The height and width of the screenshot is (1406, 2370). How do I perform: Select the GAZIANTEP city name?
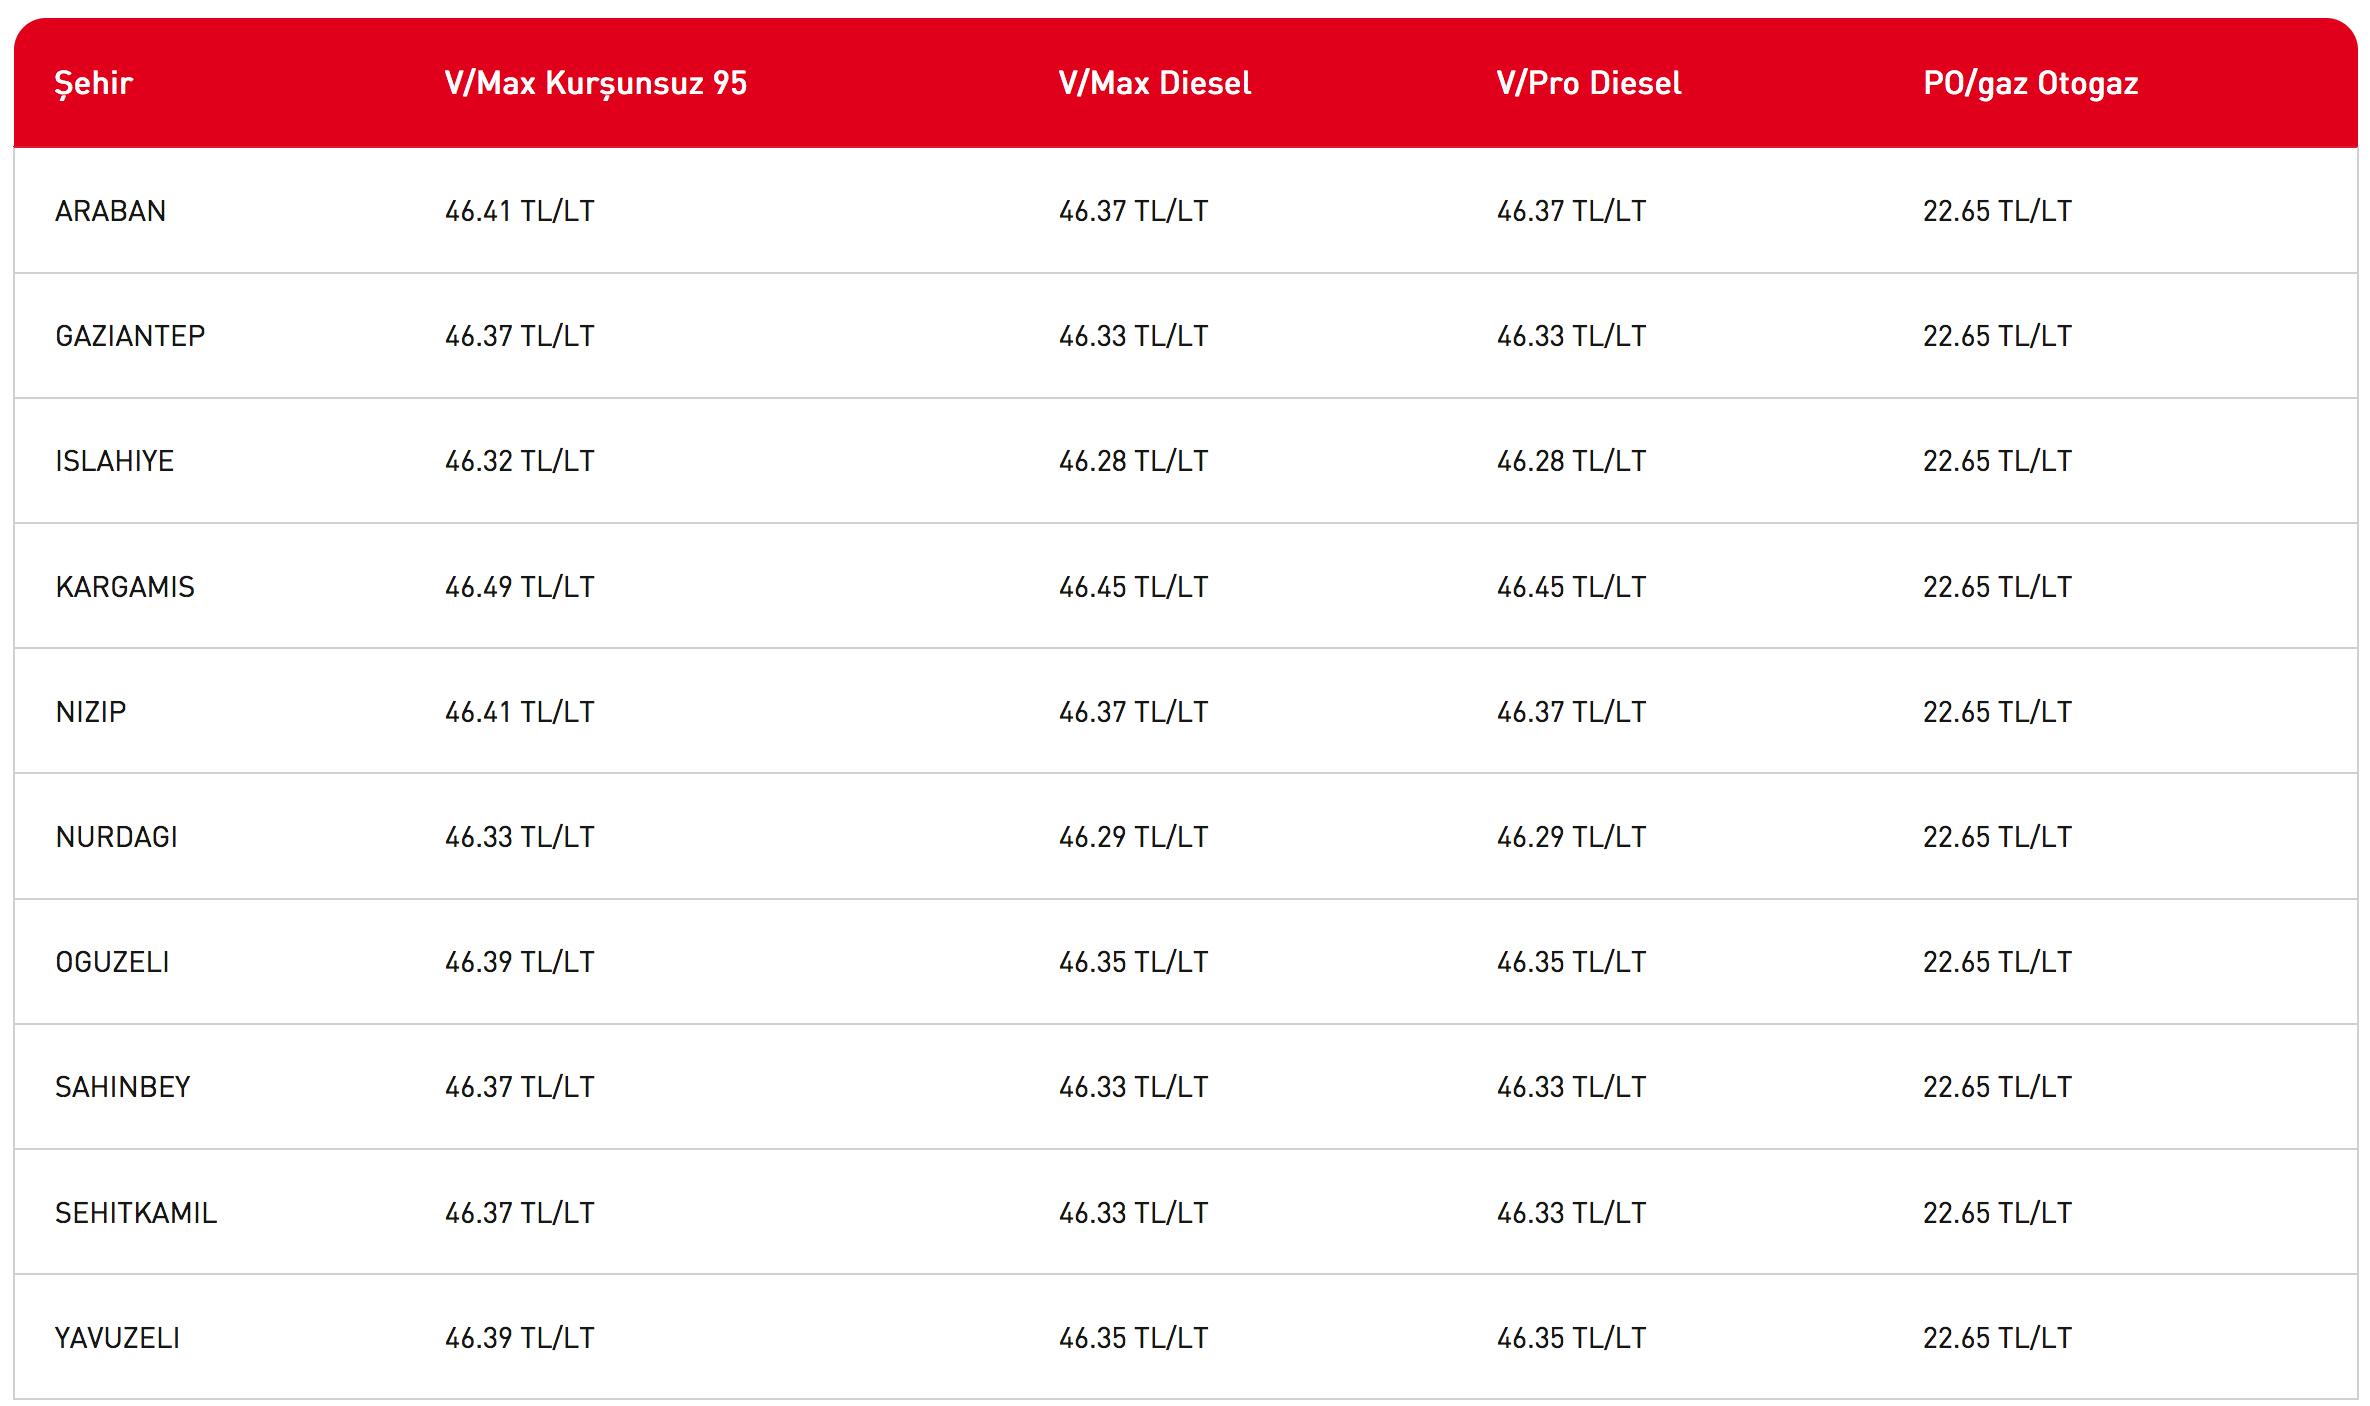pyautogui.click(x=130, y=336)
